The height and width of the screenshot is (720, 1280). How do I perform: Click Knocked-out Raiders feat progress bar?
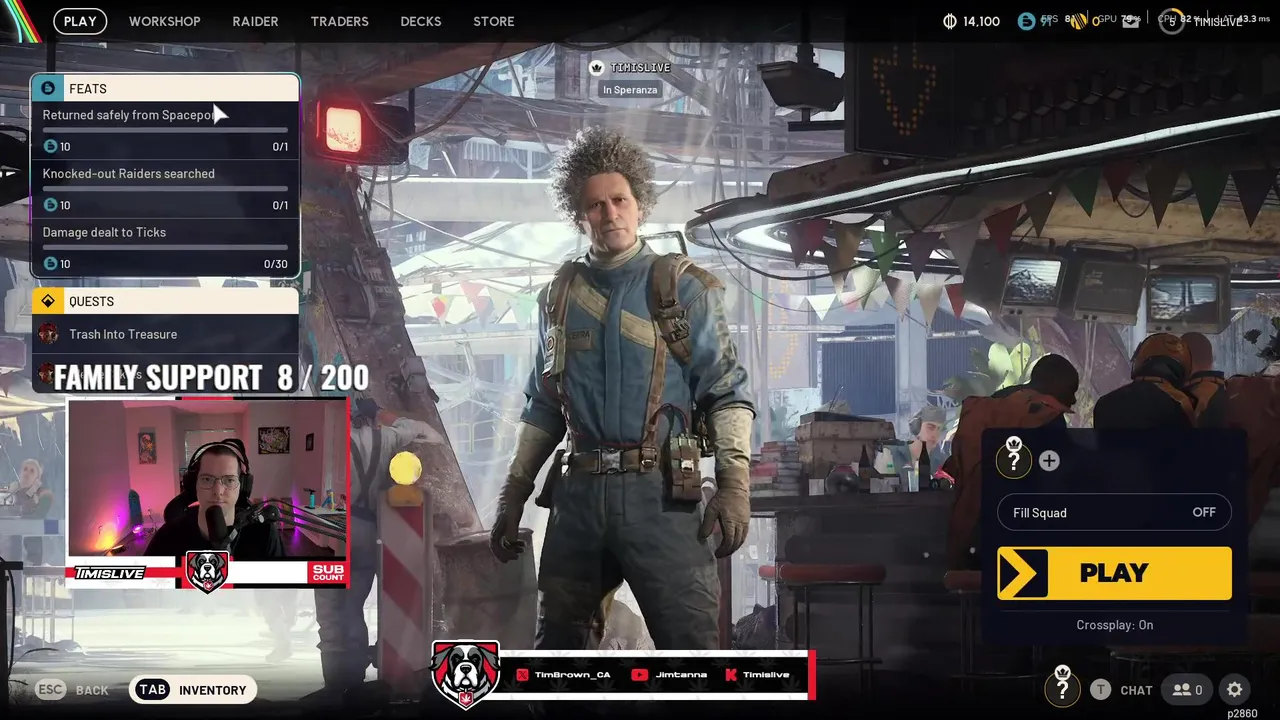[x=165, y=188]
